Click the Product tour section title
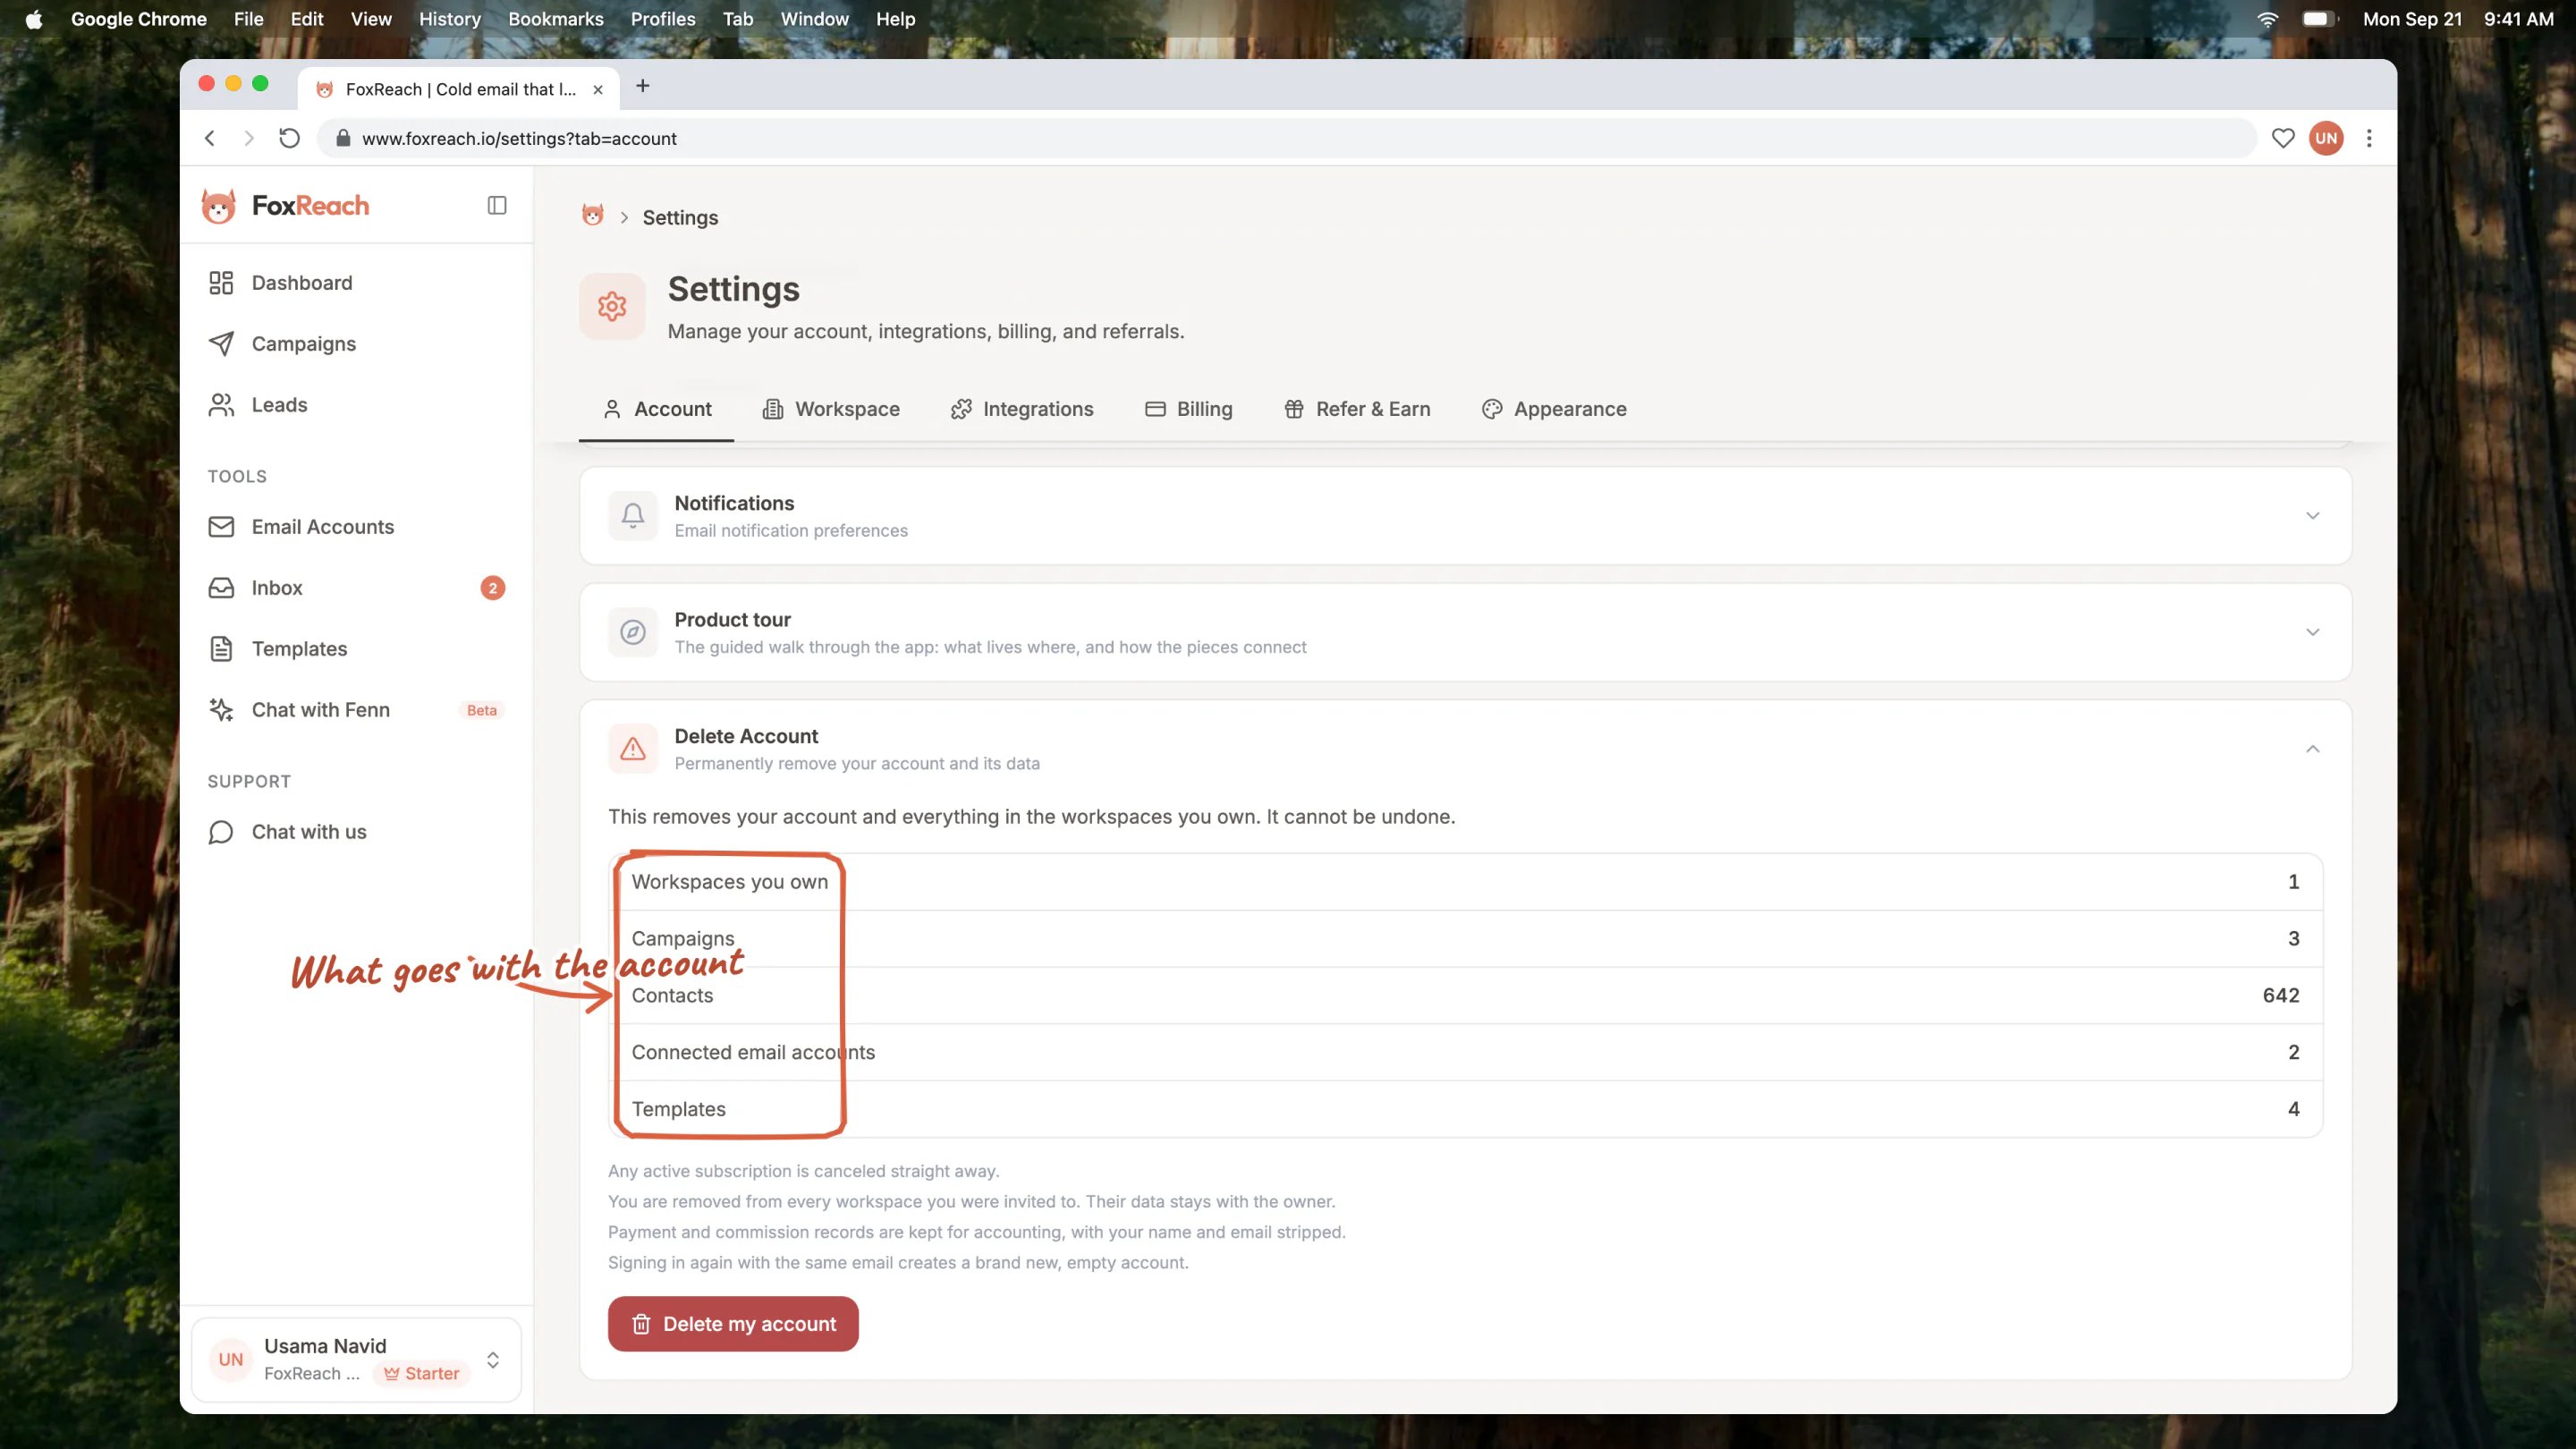The image size is (2576, 1449). click(x=732, y=619)
